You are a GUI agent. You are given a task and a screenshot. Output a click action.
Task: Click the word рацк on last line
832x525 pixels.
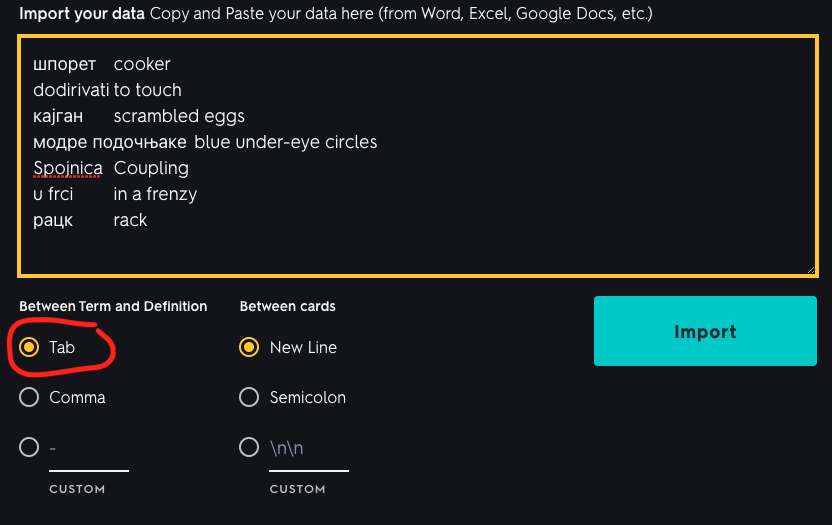click(53, 220)
